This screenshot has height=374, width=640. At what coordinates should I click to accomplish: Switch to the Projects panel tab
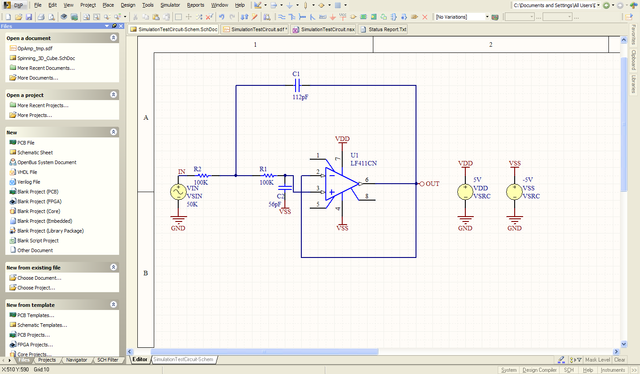pos(47,360)
